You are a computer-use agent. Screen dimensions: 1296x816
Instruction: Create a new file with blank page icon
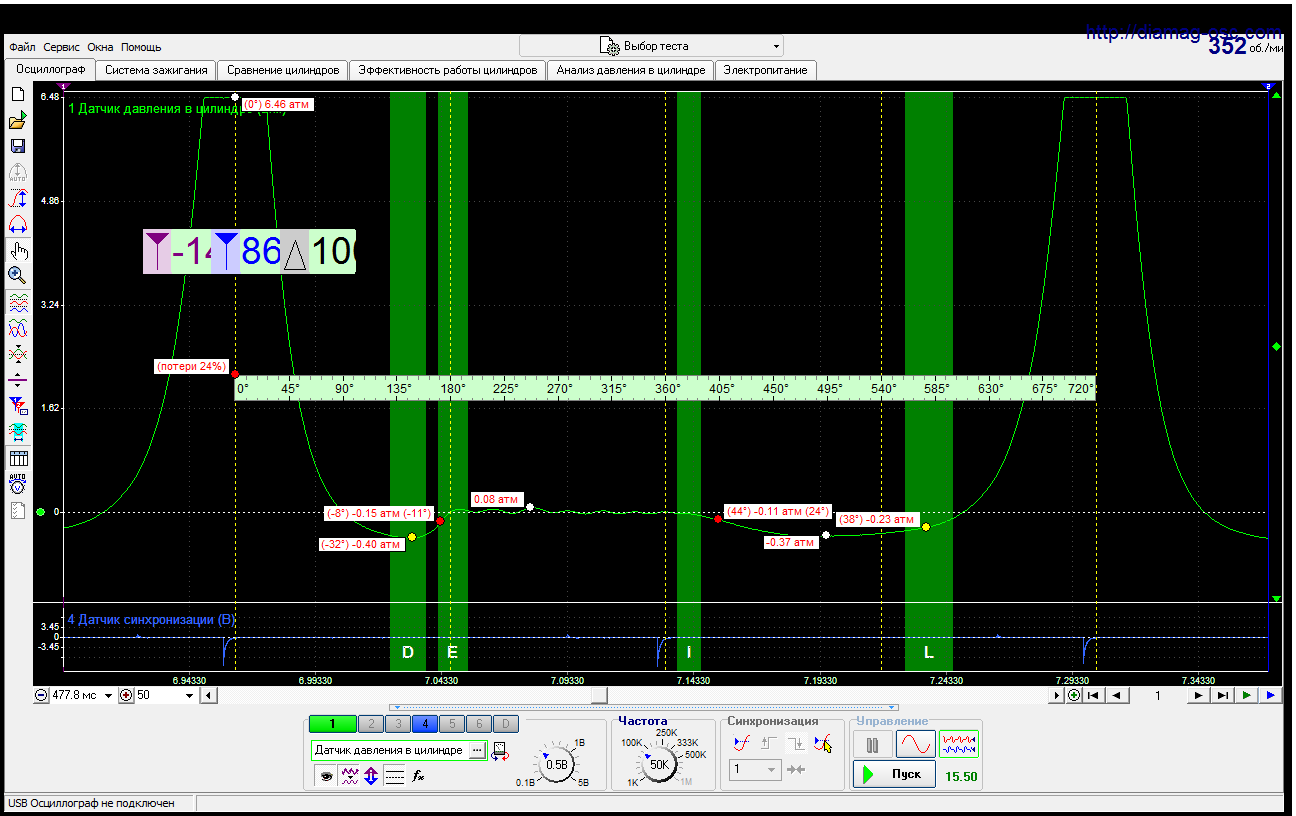(17, 94)
